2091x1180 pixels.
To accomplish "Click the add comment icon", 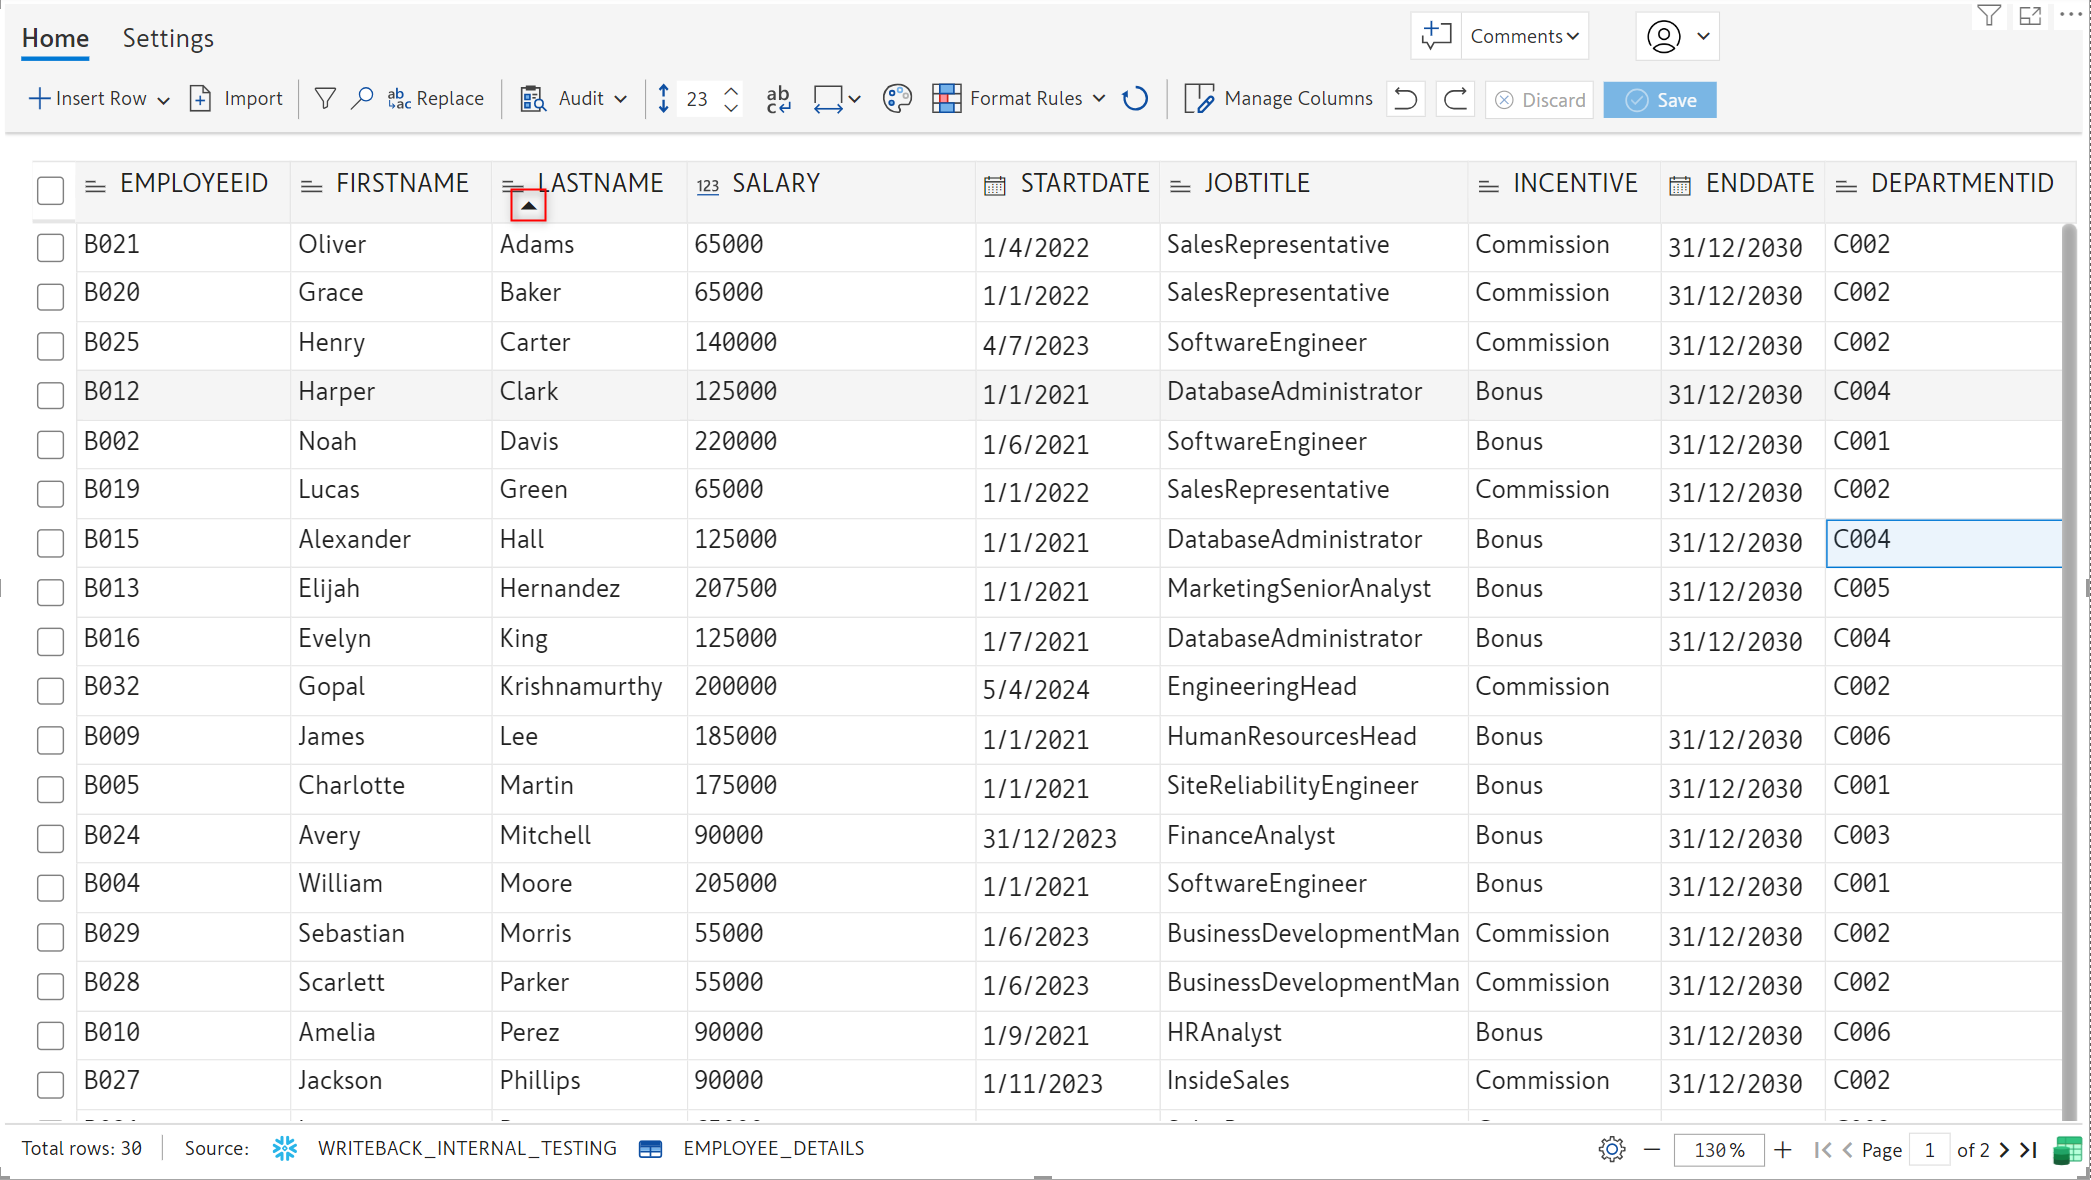I will pyautogui.click(x=1436, y=36).
